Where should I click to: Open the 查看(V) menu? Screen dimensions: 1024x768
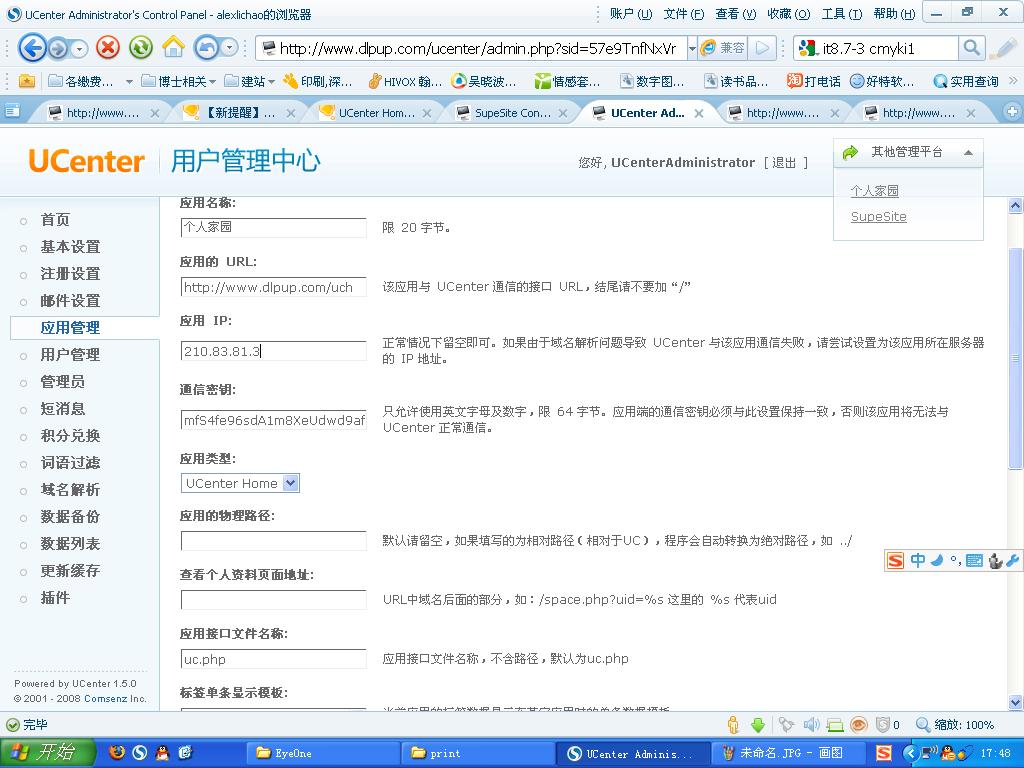735,14
